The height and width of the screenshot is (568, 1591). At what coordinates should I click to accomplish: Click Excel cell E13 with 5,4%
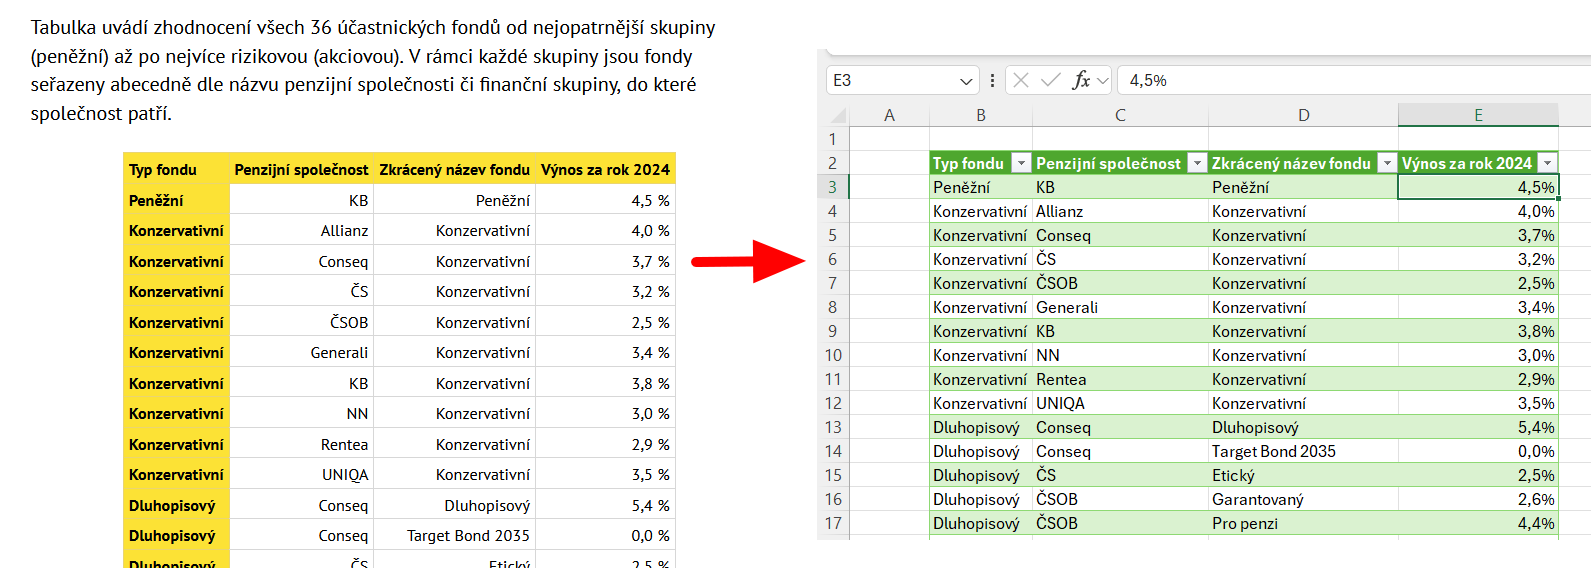(1478, 427)
